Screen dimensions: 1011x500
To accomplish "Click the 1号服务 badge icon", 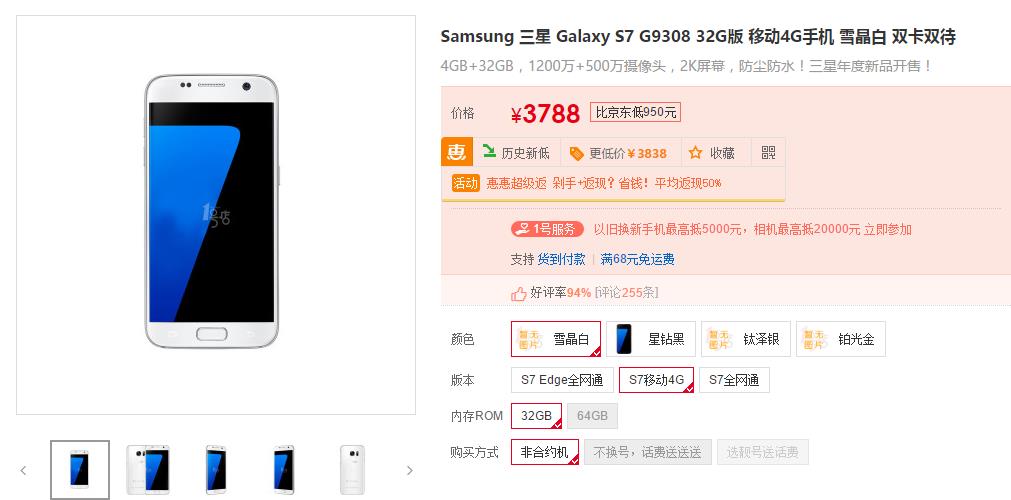I will click(x=547, y=229).
